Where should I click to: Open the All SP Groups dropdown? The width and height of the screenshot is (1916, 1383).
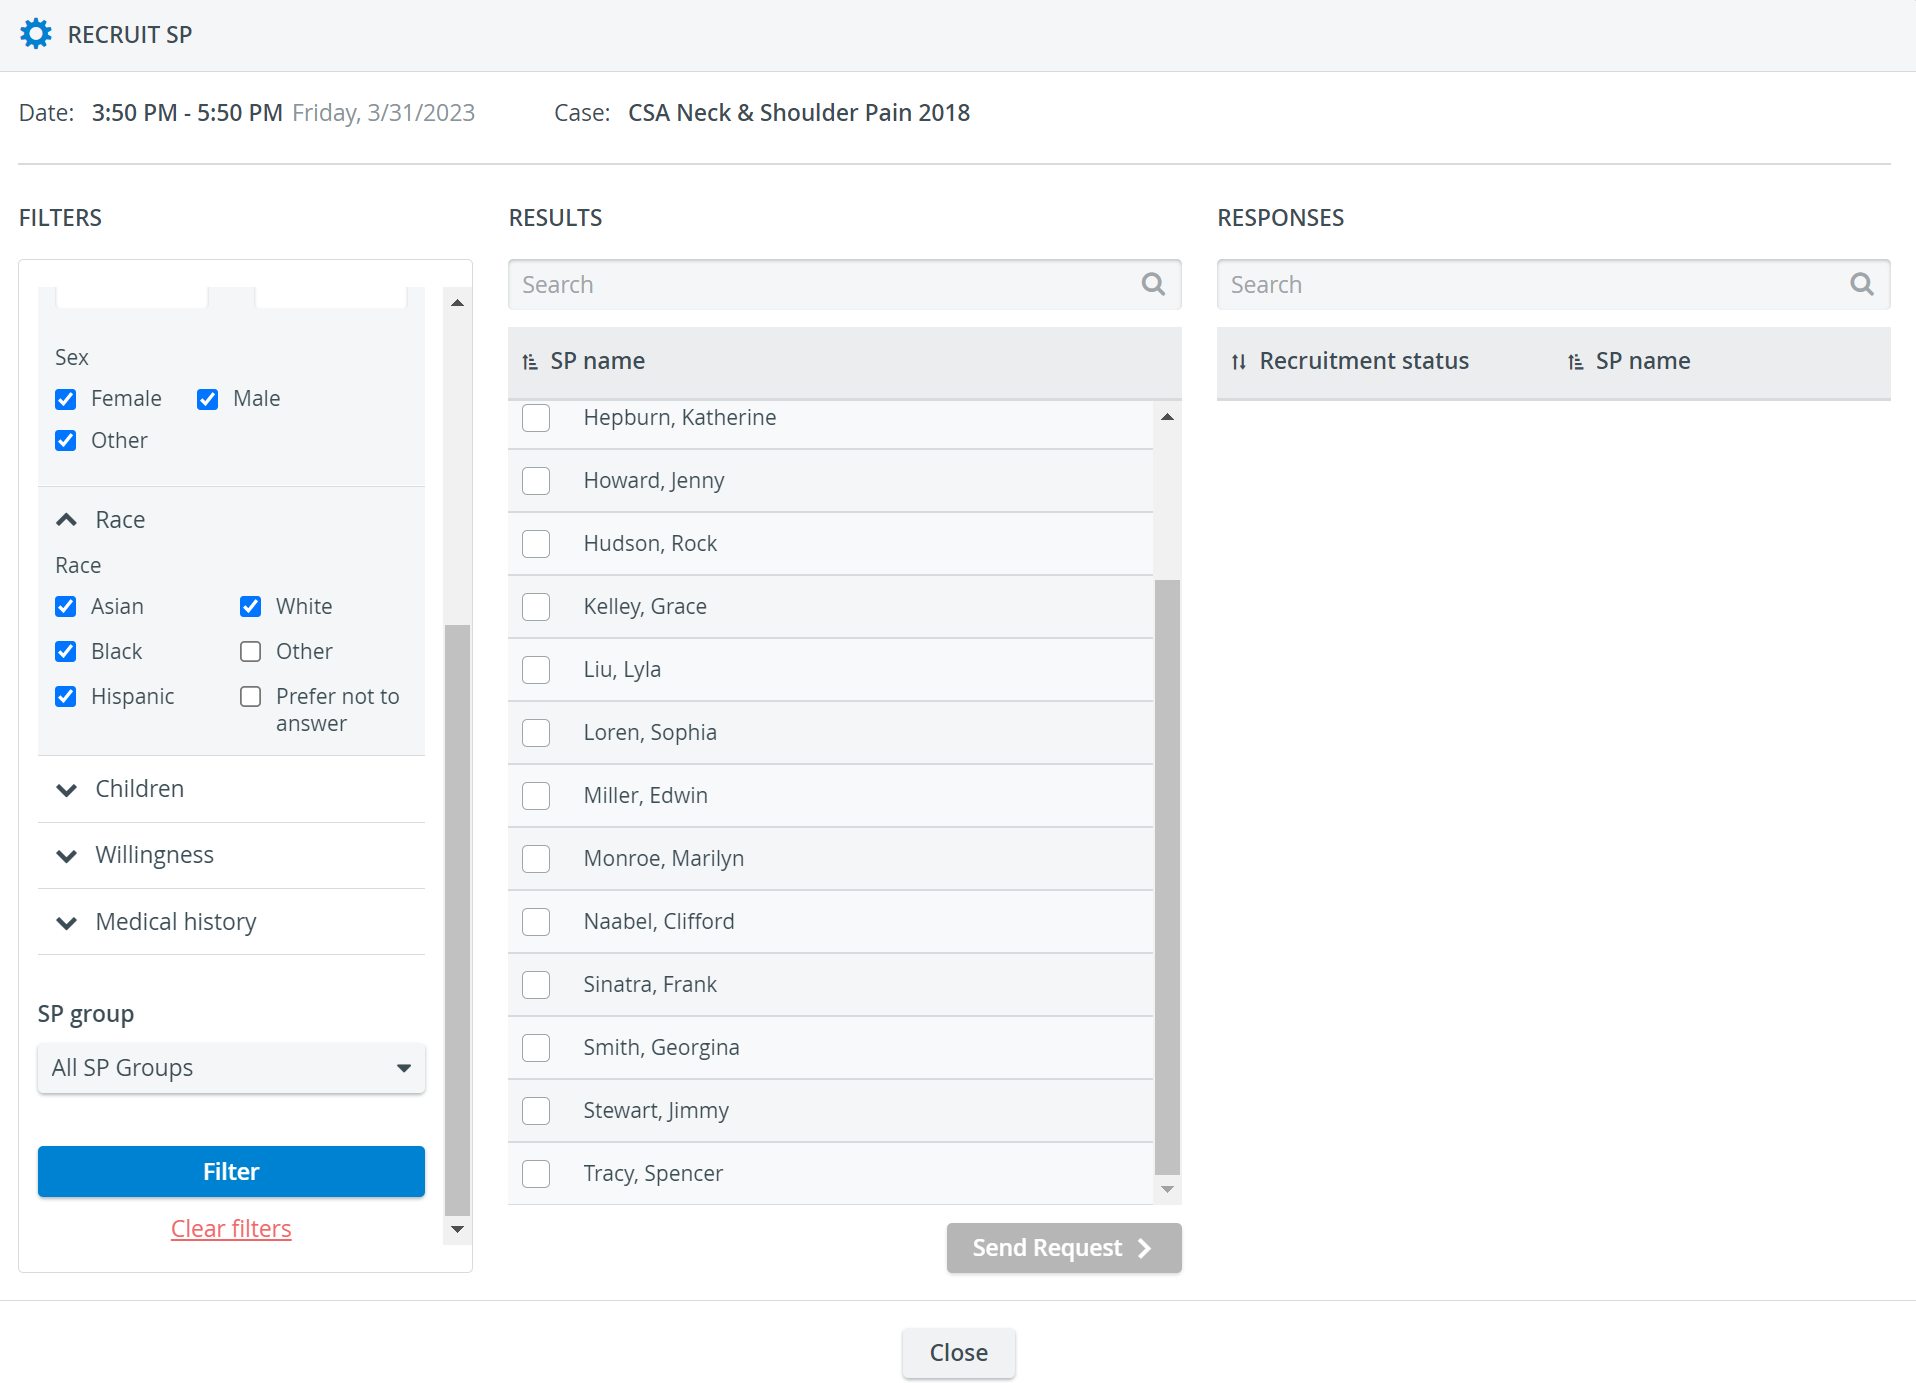231,1068
